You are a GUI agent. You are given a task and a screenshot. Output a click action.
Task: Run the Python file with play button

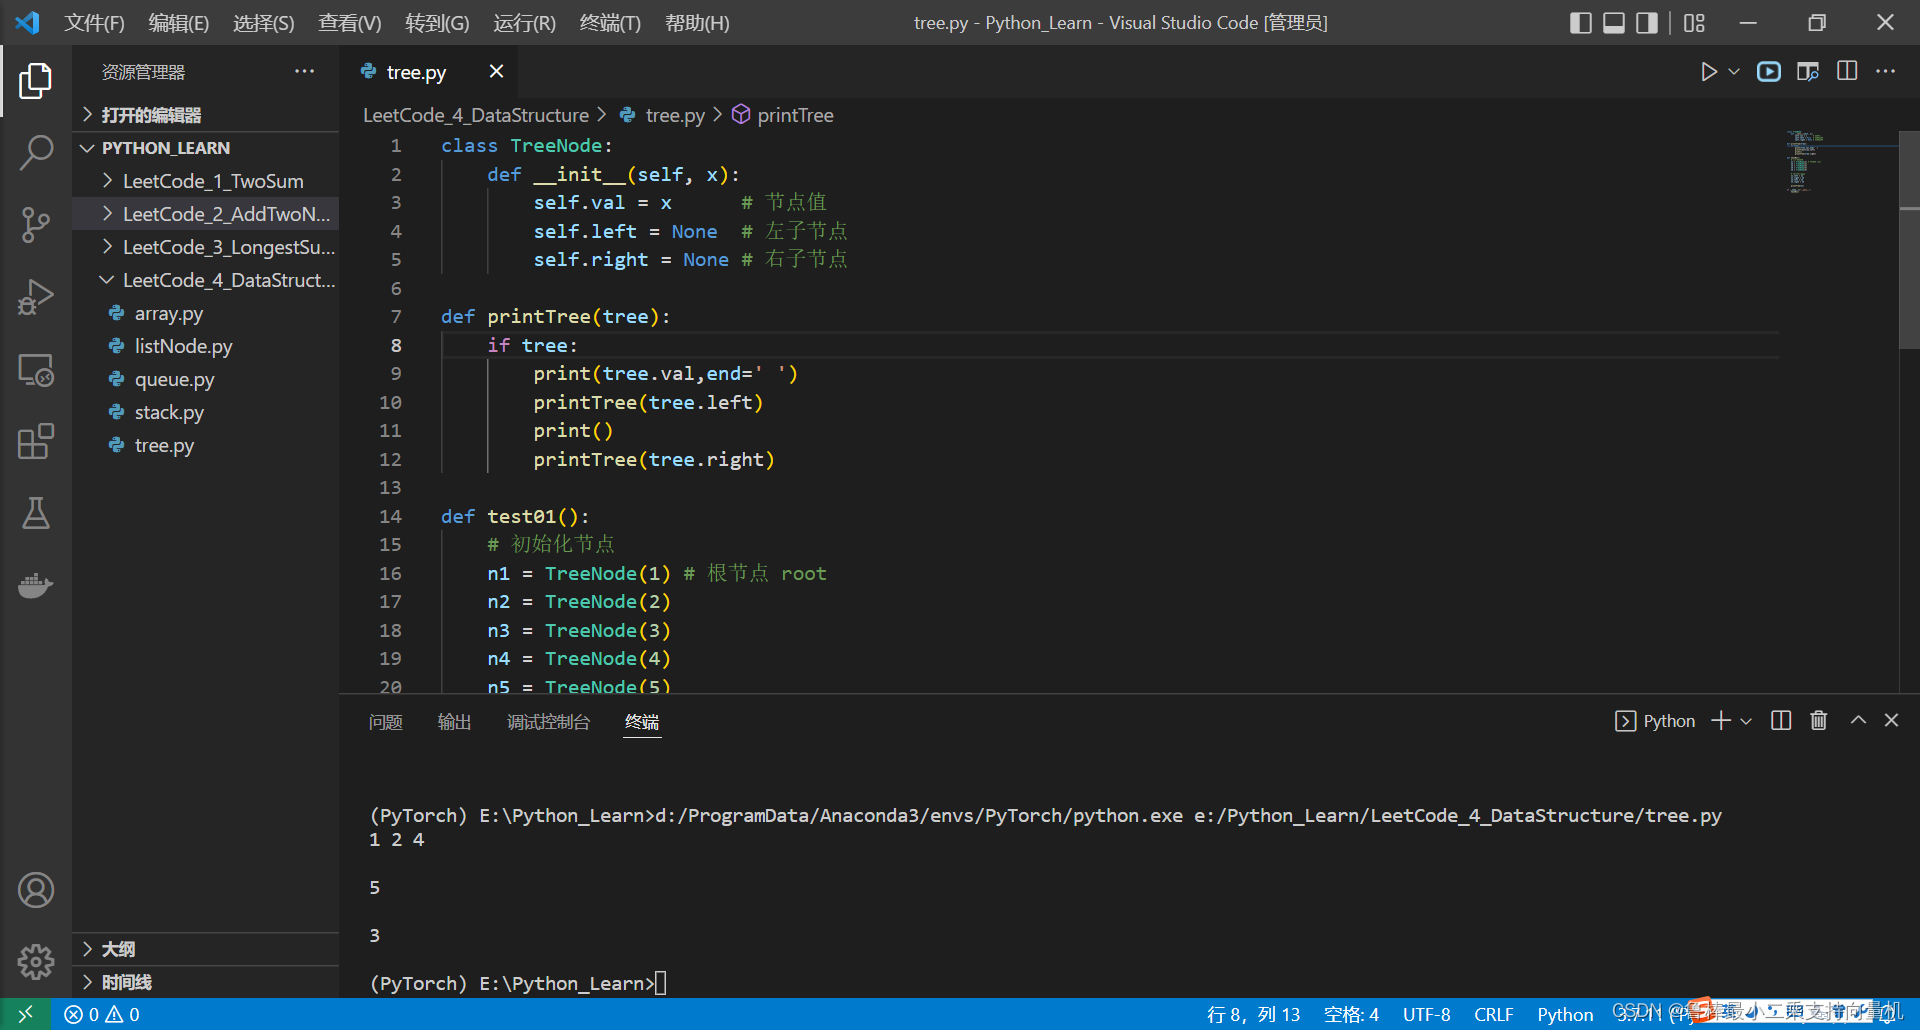click(1709, 72)
